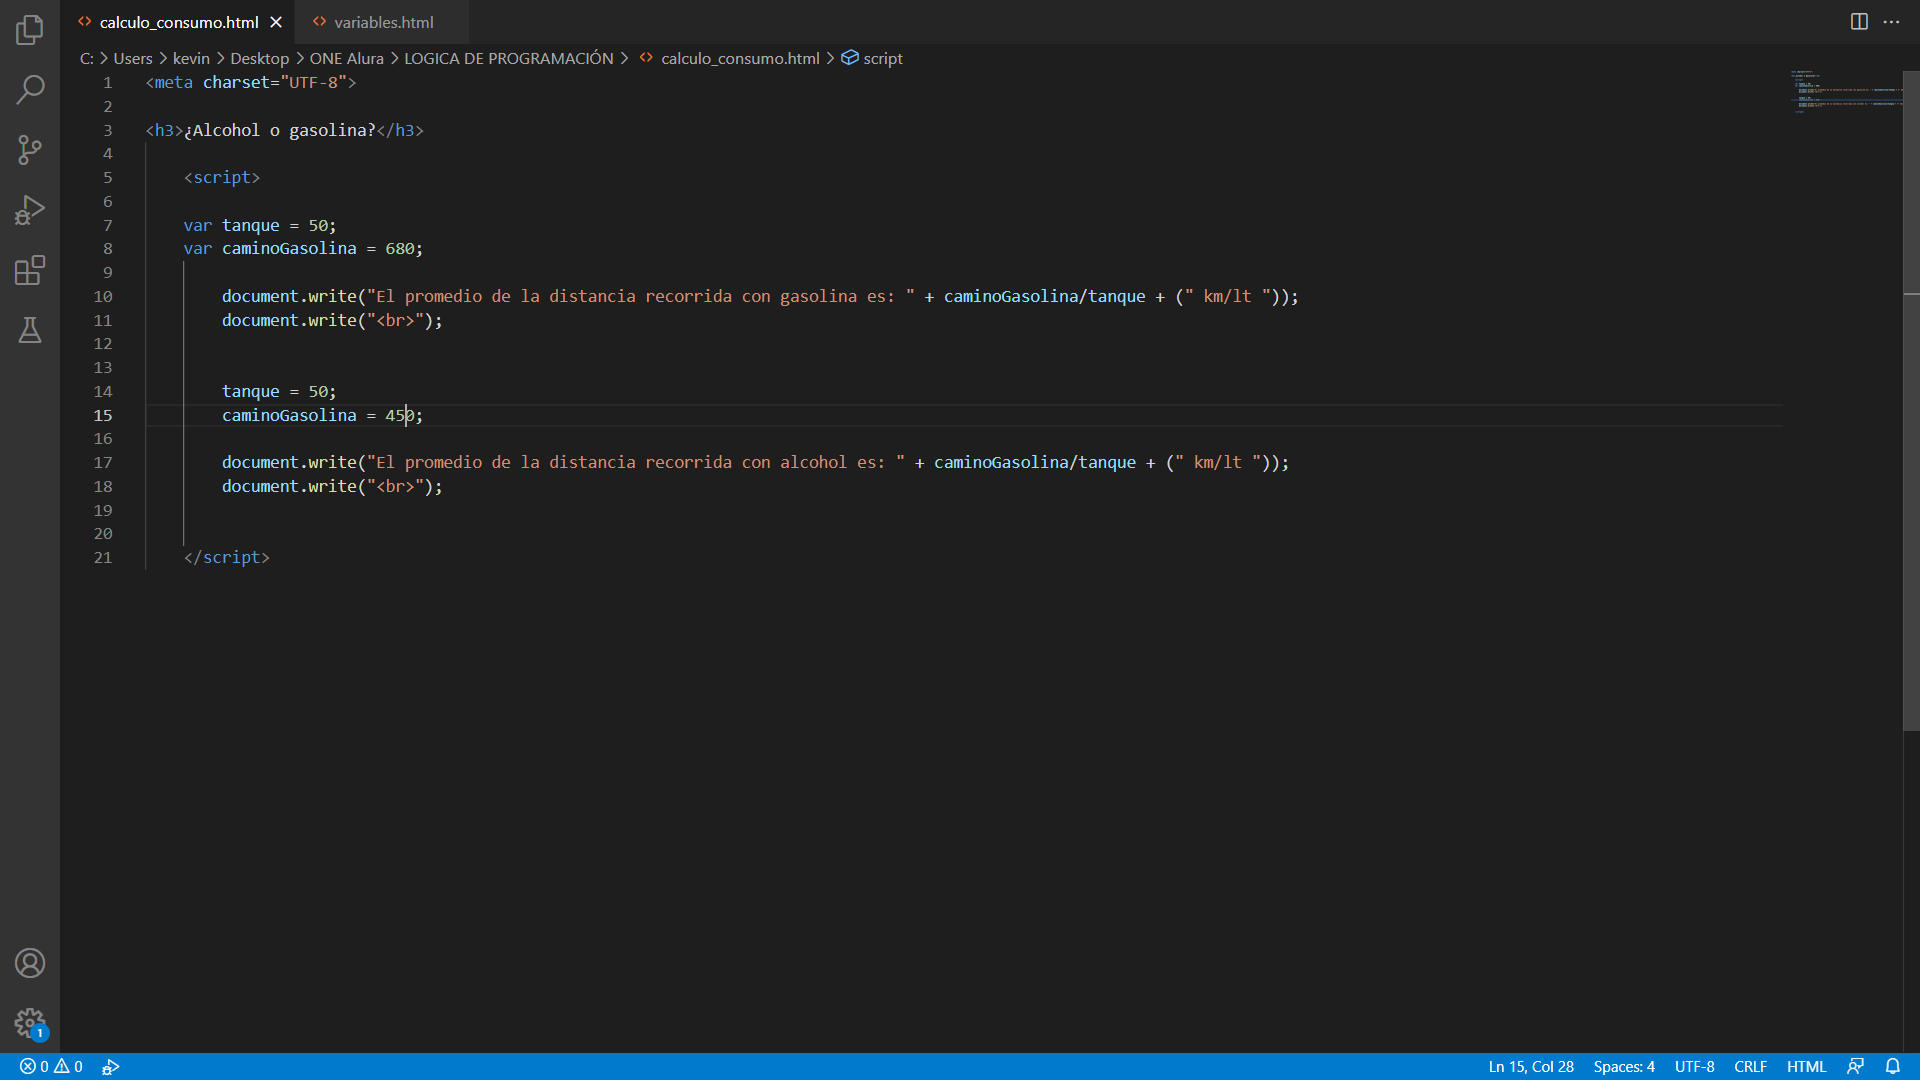The height and width of the screenshot is (1080, 1920).
Task: Open the Extensions view
Action: click(30, 270)
